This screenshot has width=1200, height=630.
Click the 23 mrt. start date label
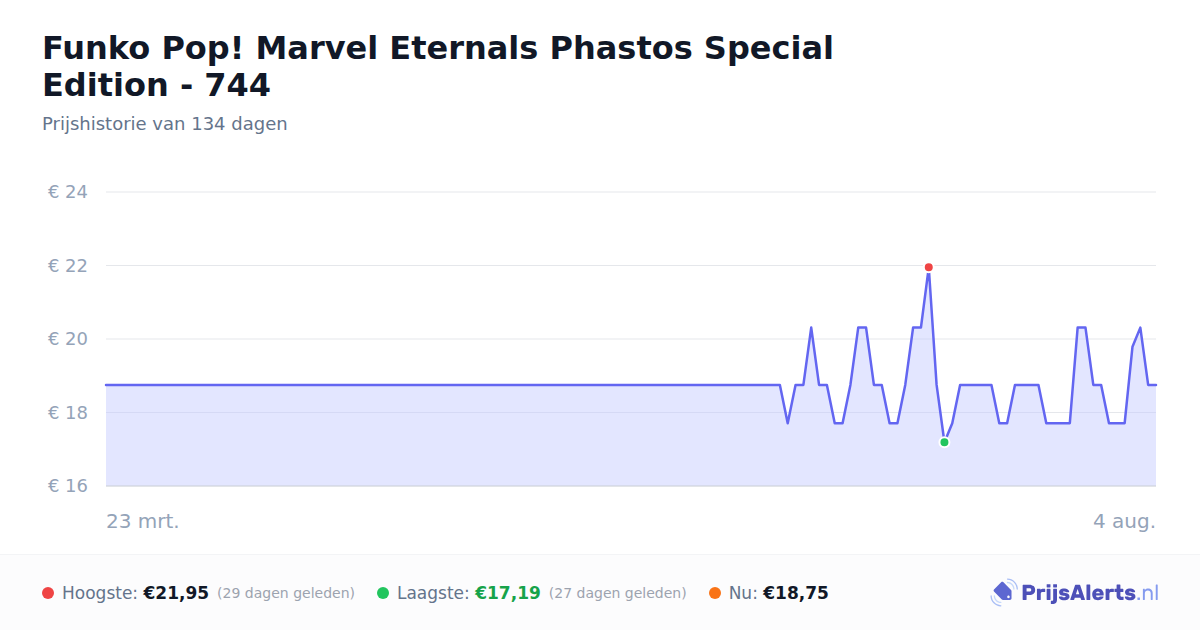click(x=143, y=521)
